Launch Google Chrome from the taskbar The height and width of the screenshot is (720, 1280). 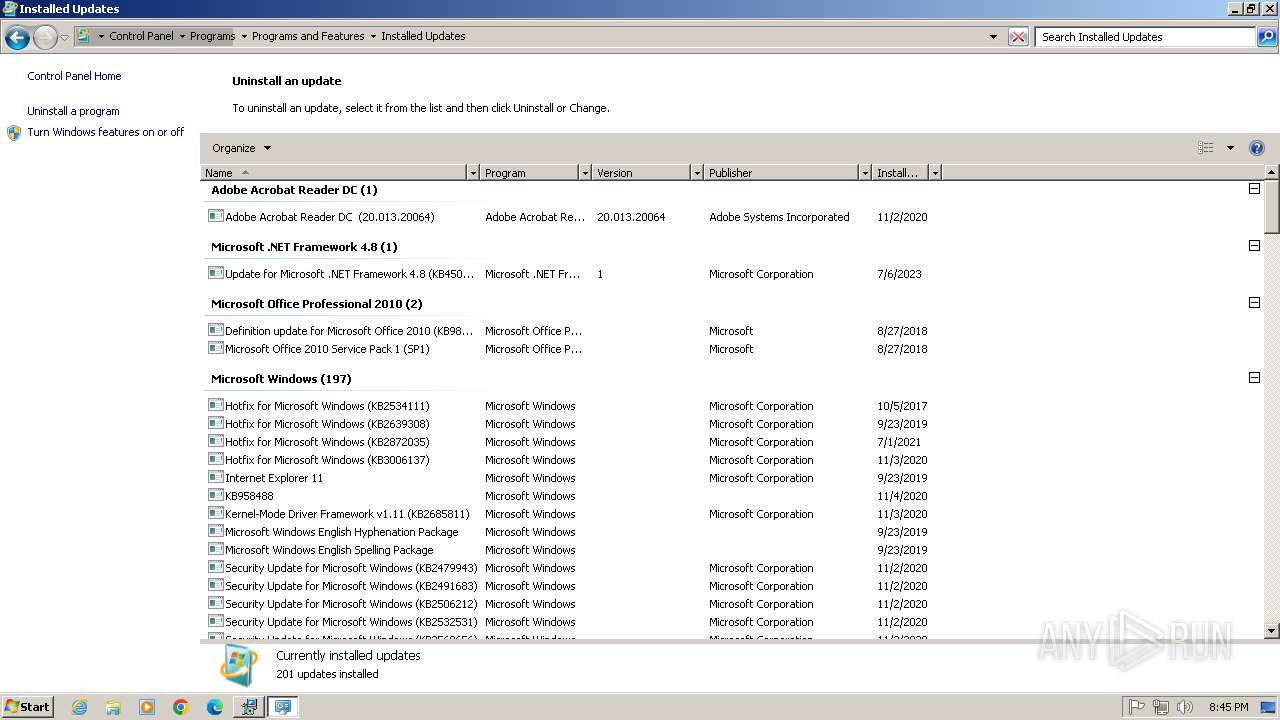click(181, 707)
